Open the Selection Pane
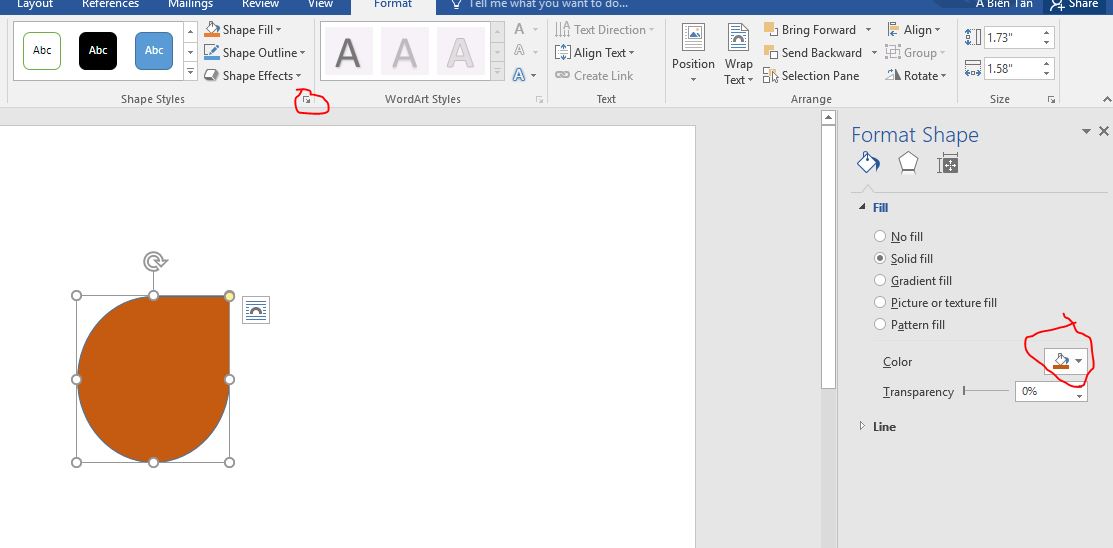The width and height of the screenshot is (1113, 548). pos(811,75)
